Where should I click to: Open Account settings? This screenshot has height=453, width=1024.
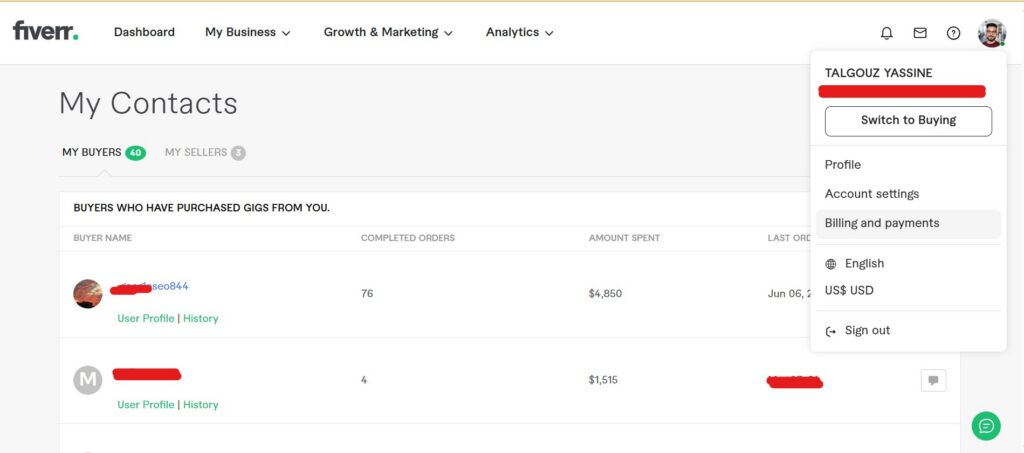coord(872,194)
